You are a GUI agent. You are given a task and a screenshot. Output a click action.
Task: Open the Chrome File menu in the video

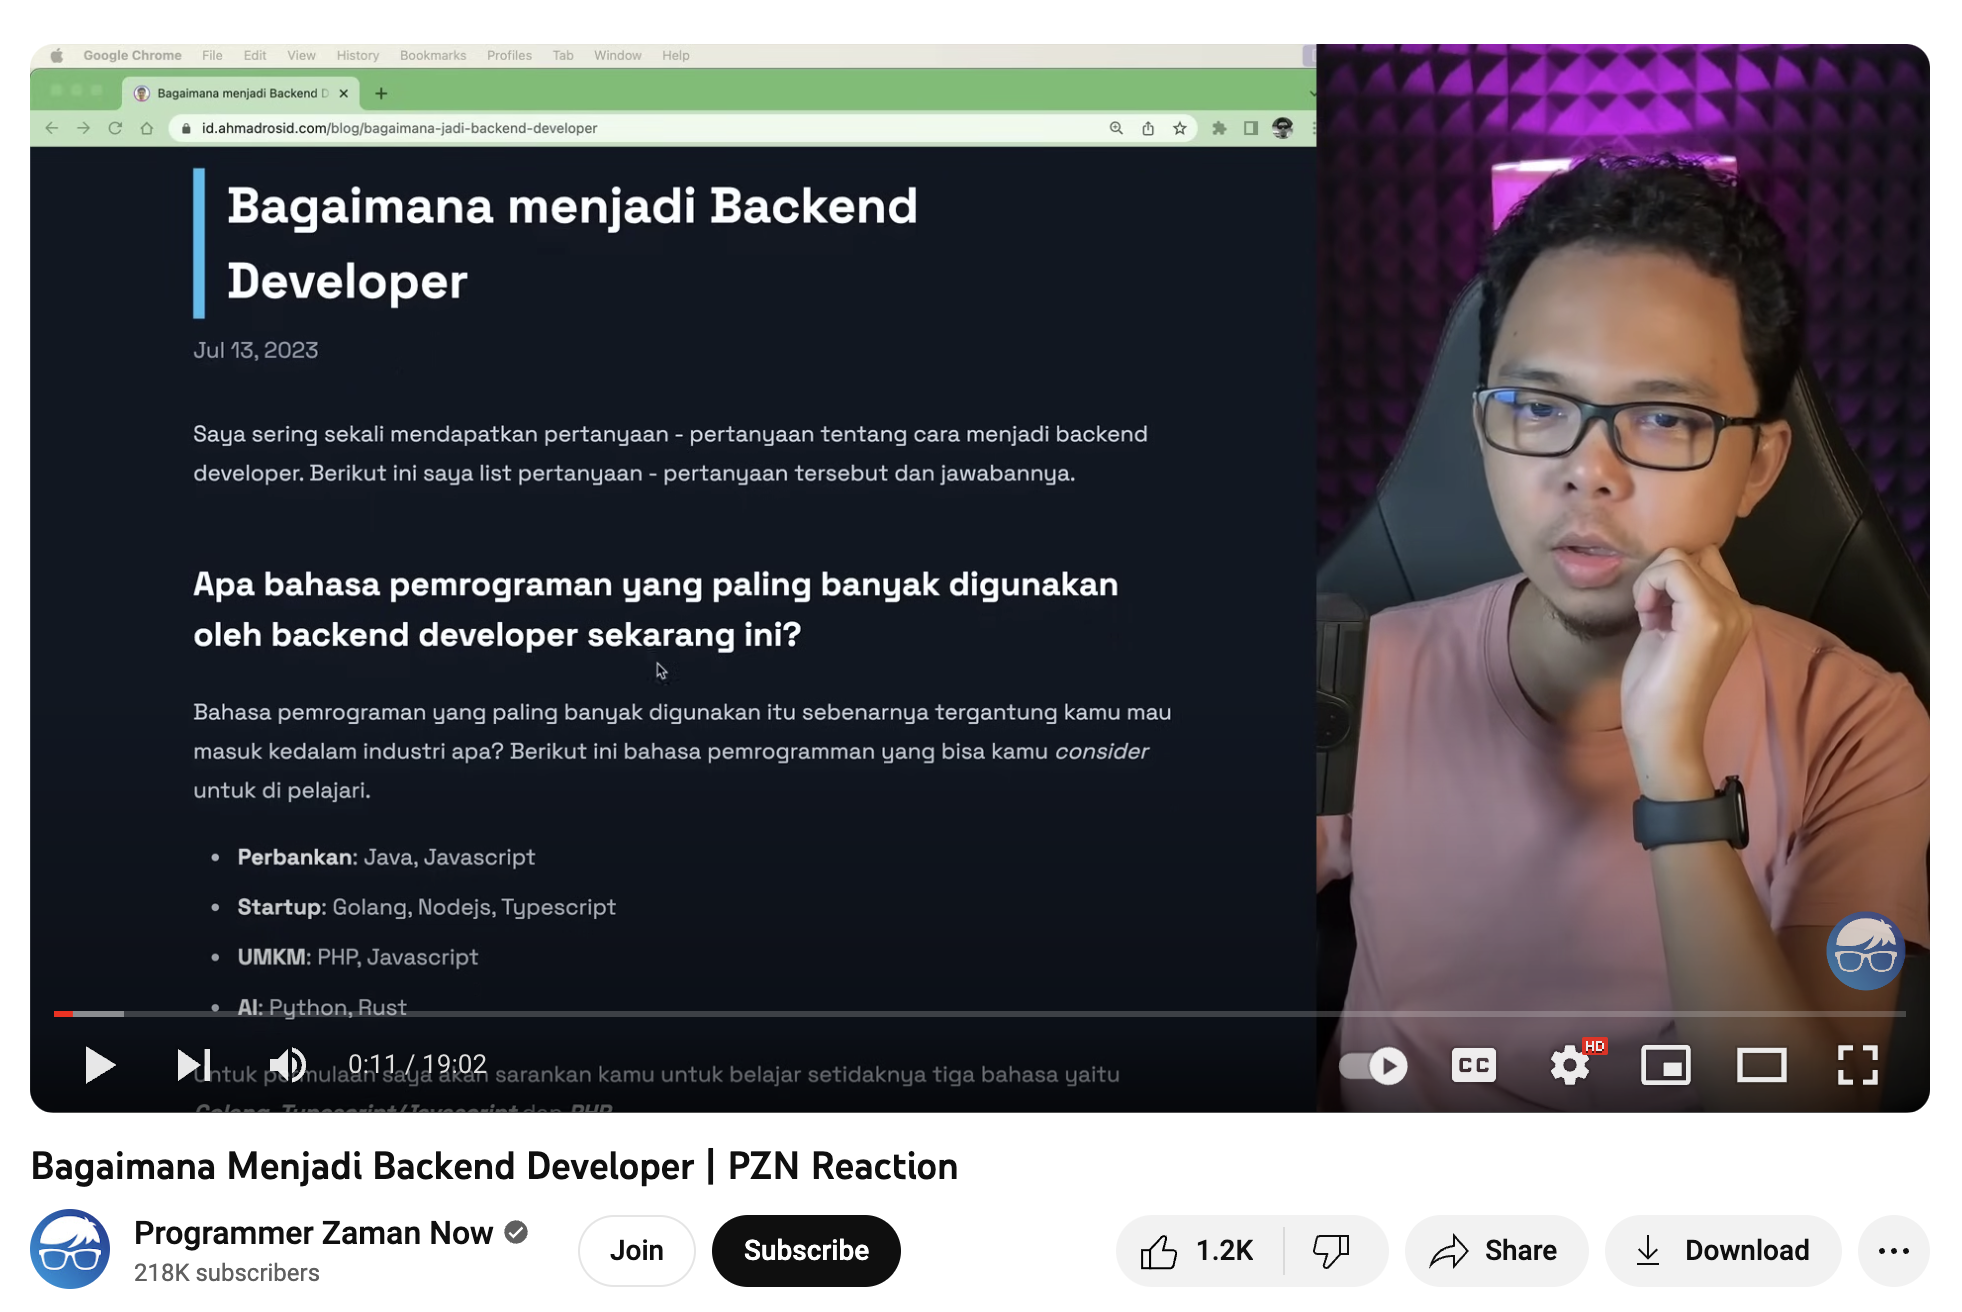212,55
